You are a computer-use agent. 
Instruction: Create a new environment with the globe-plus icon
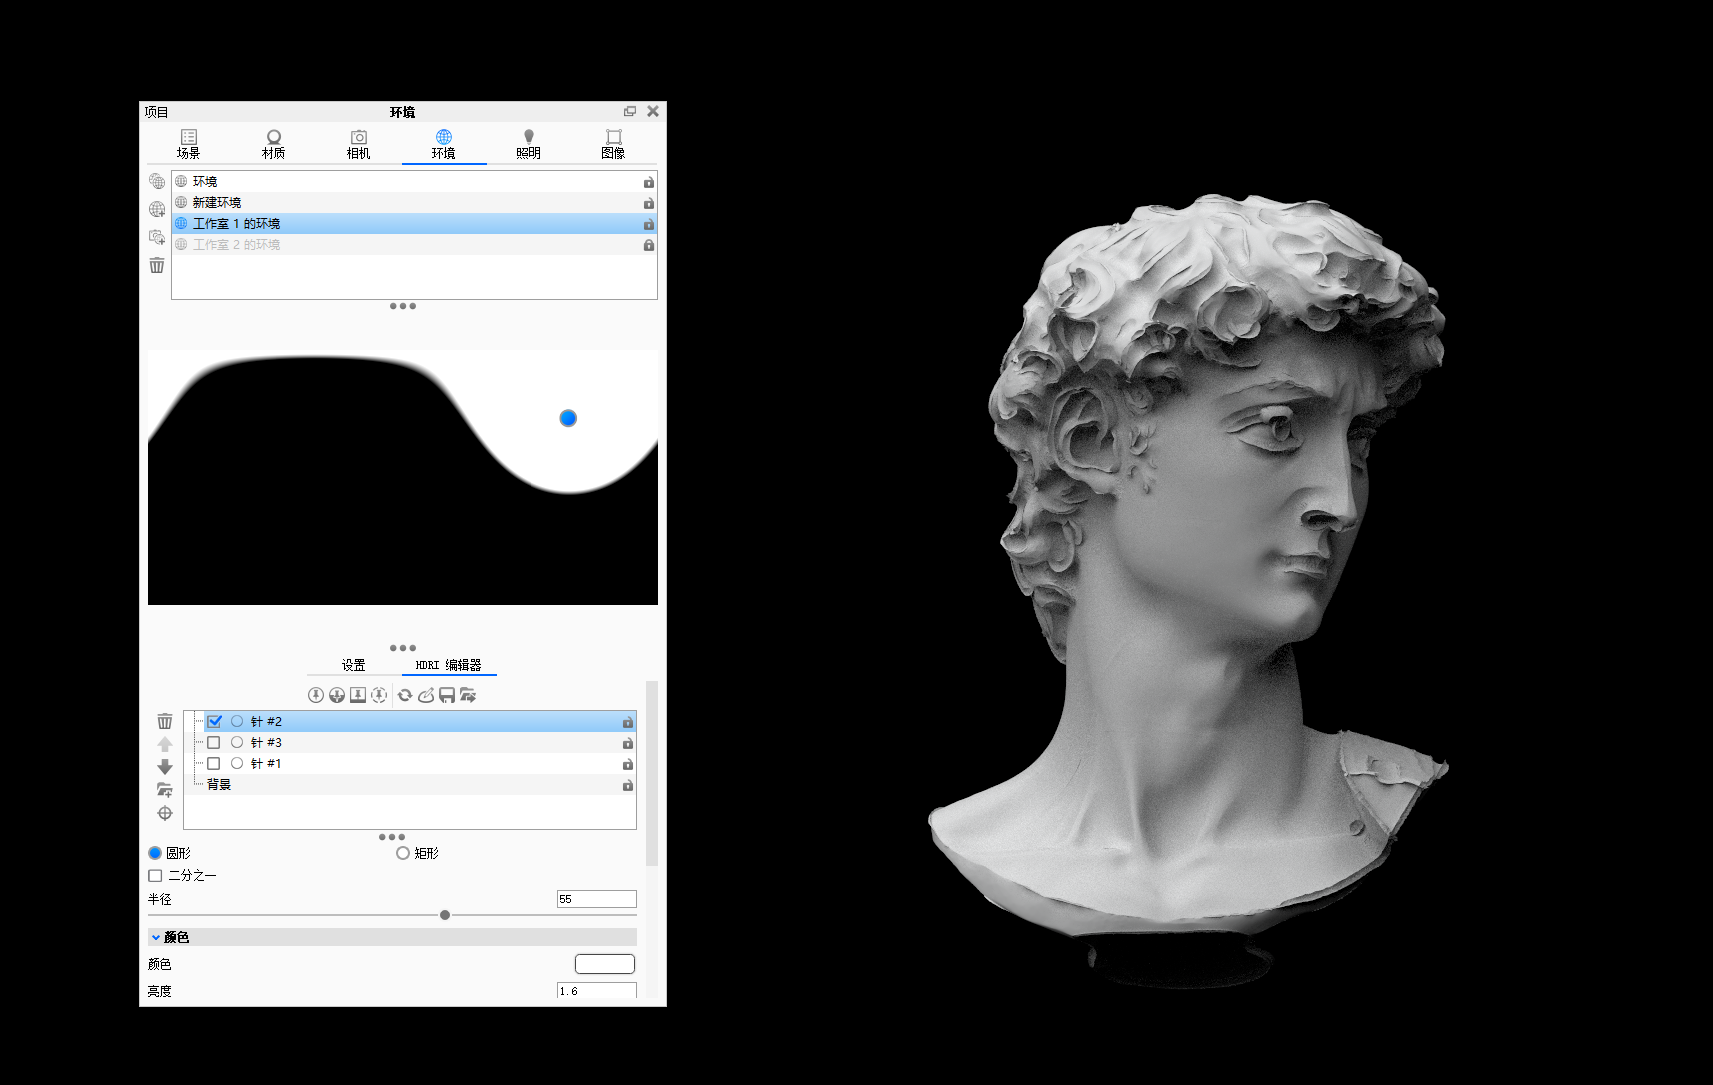(x=157, y=209)
